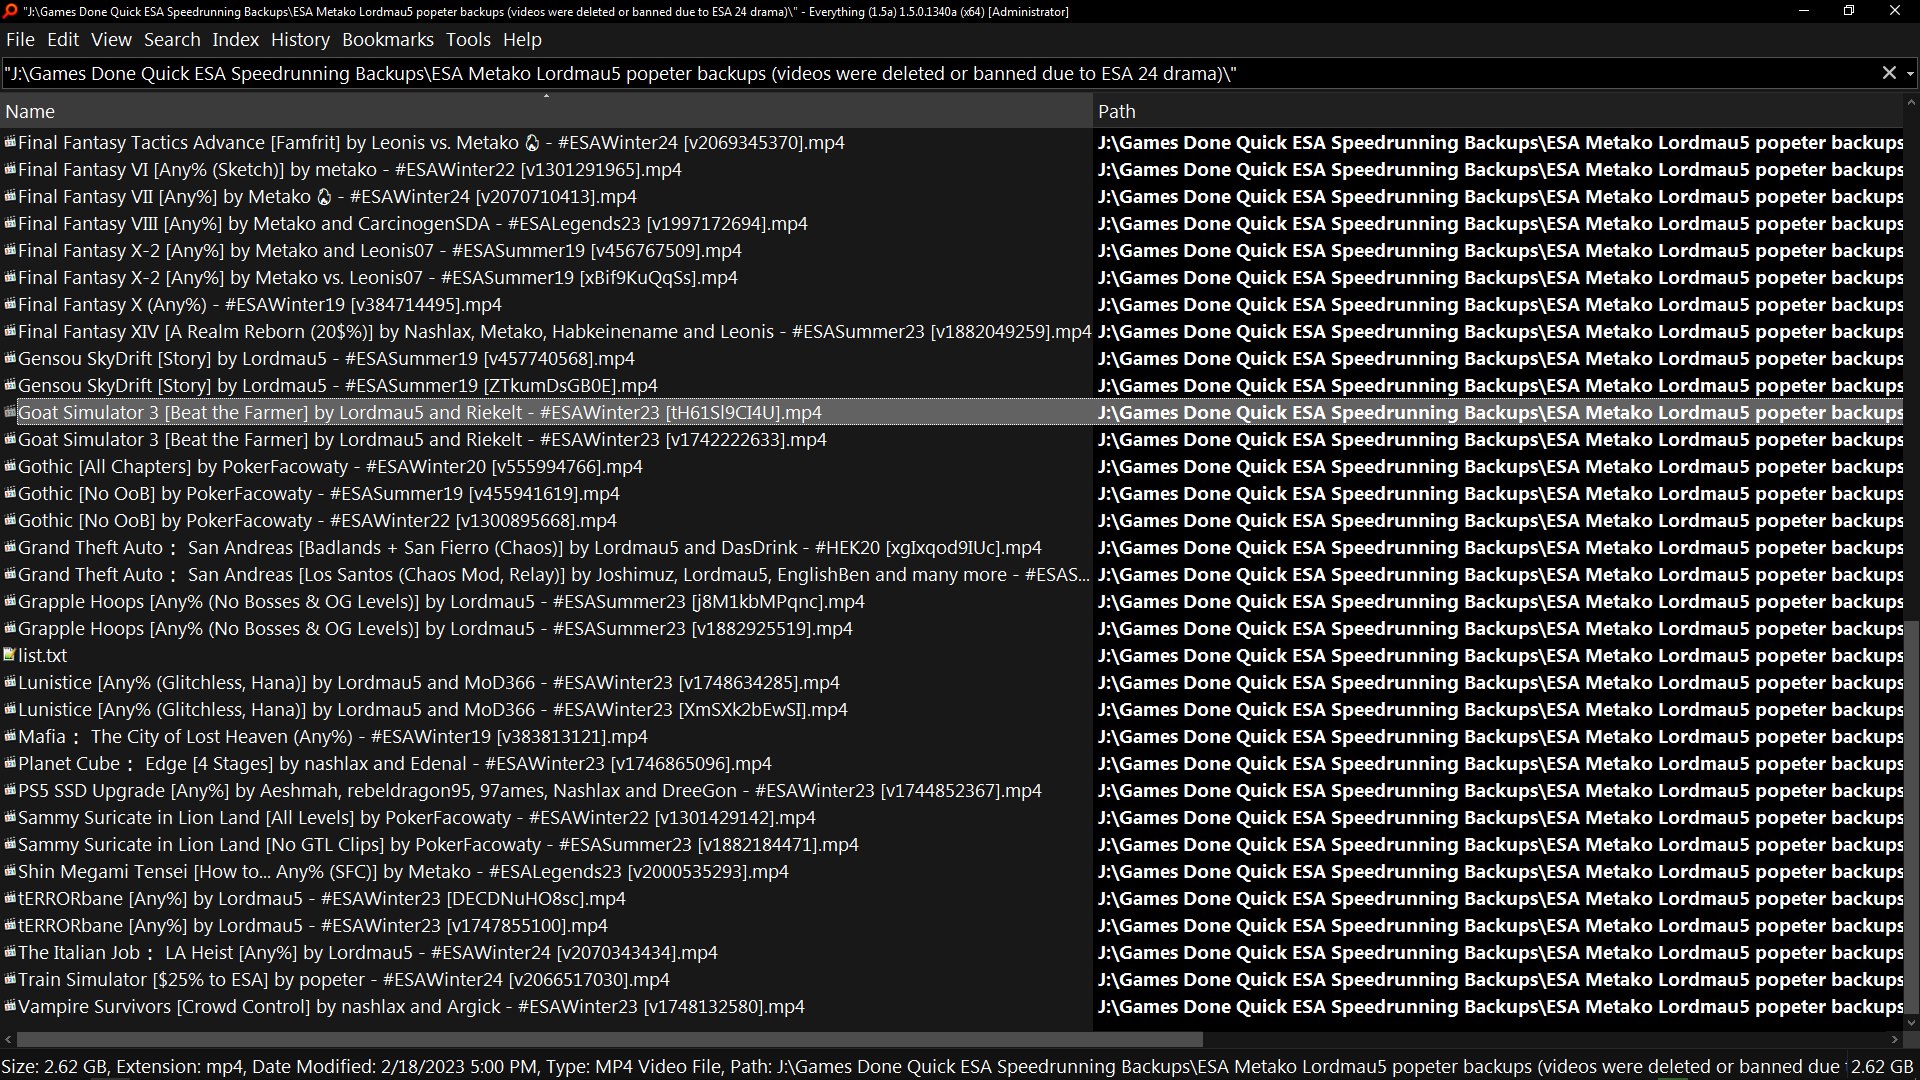Screen dimensions: 1920x1080
Task: Select Final Fantasy X-2 xBif9KuQqSs.mp4 file
Action: (x=378, y=278)
